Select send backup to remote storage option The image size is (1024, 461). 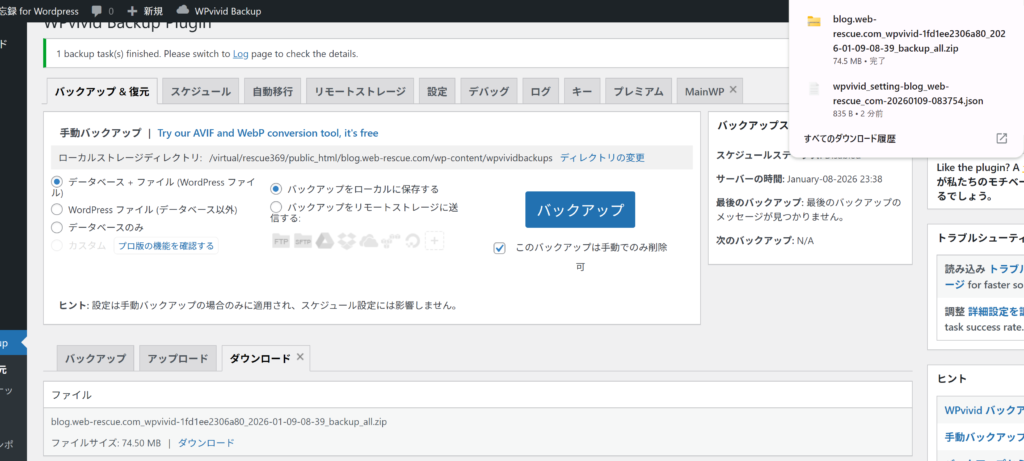[x=276, y=206]
